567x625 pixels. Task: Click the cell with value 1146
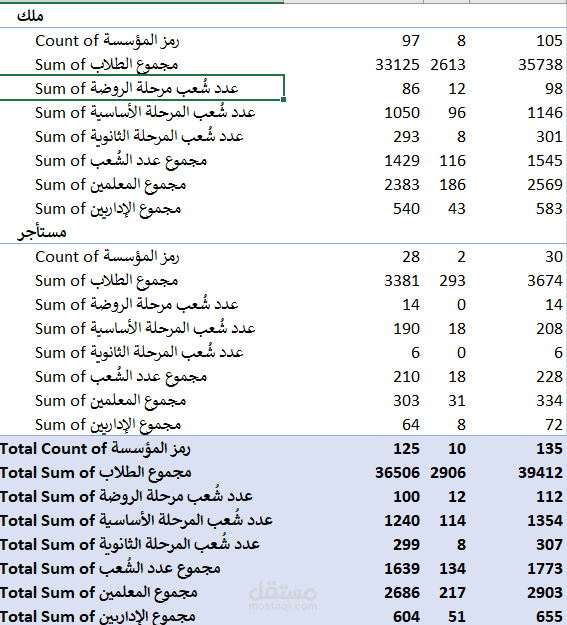(545, 113)
